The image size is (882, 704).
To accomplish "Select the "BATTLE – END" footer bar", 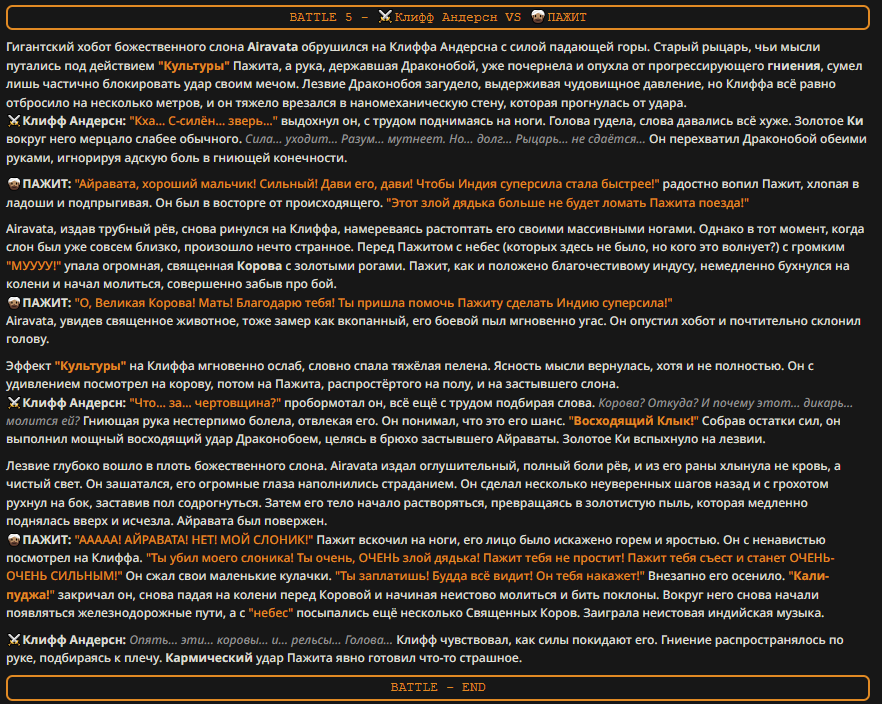I will (x=438, y=687).
